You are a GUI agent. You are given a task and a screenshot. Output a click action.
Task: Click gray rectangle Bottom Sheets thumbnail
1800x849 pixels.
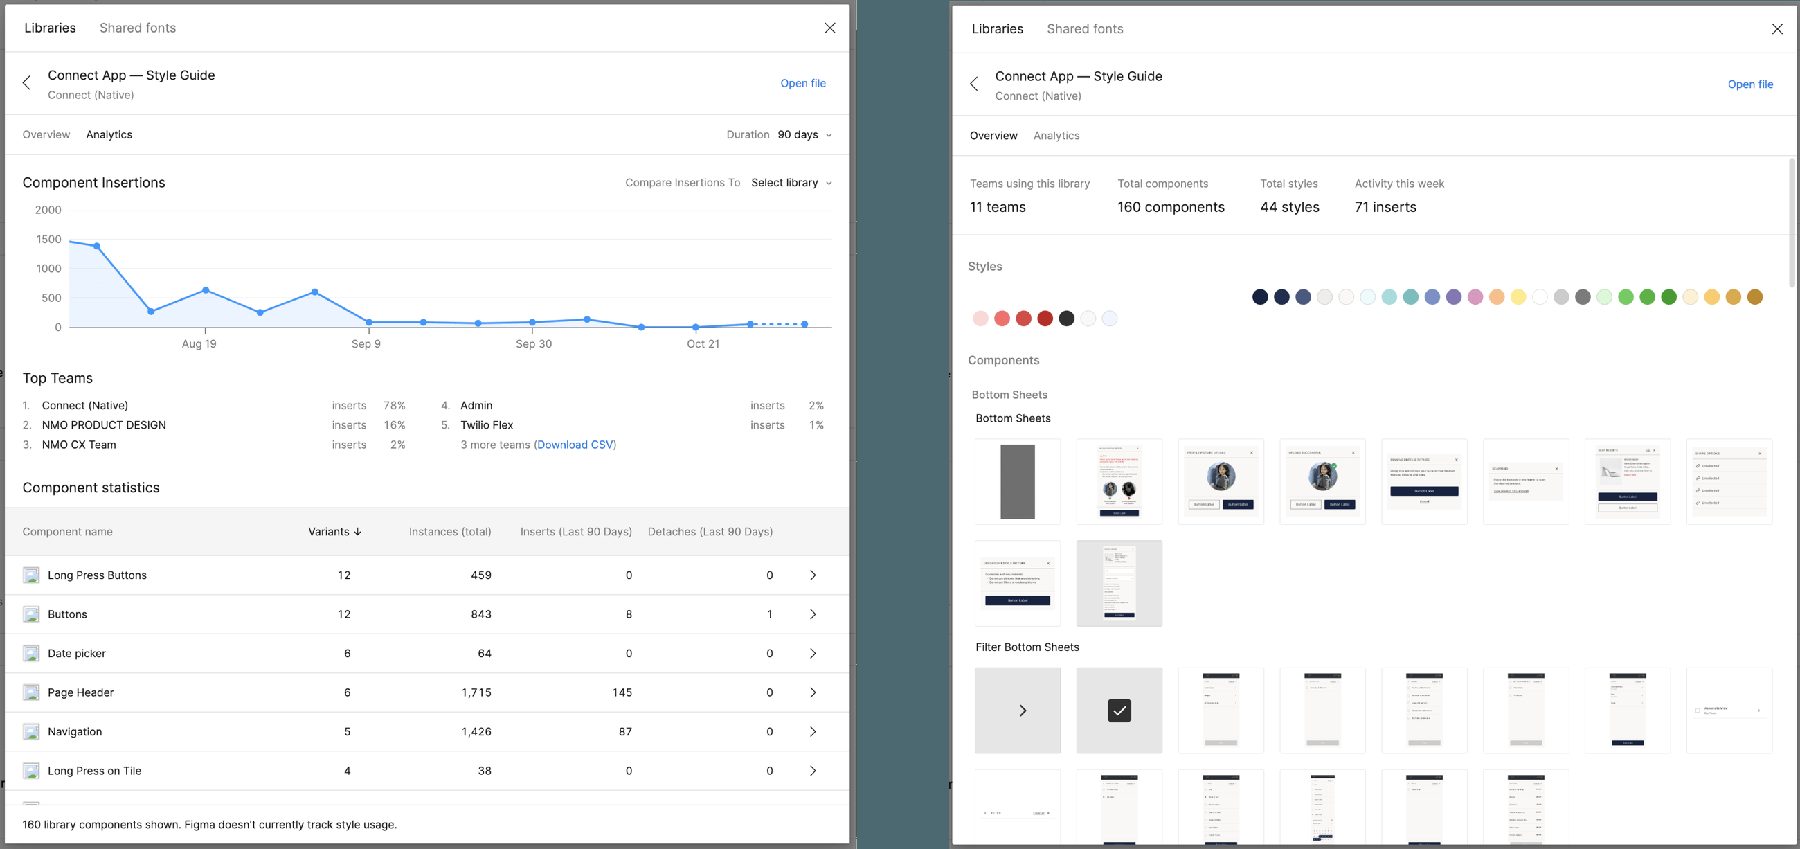click(1018, 481)
